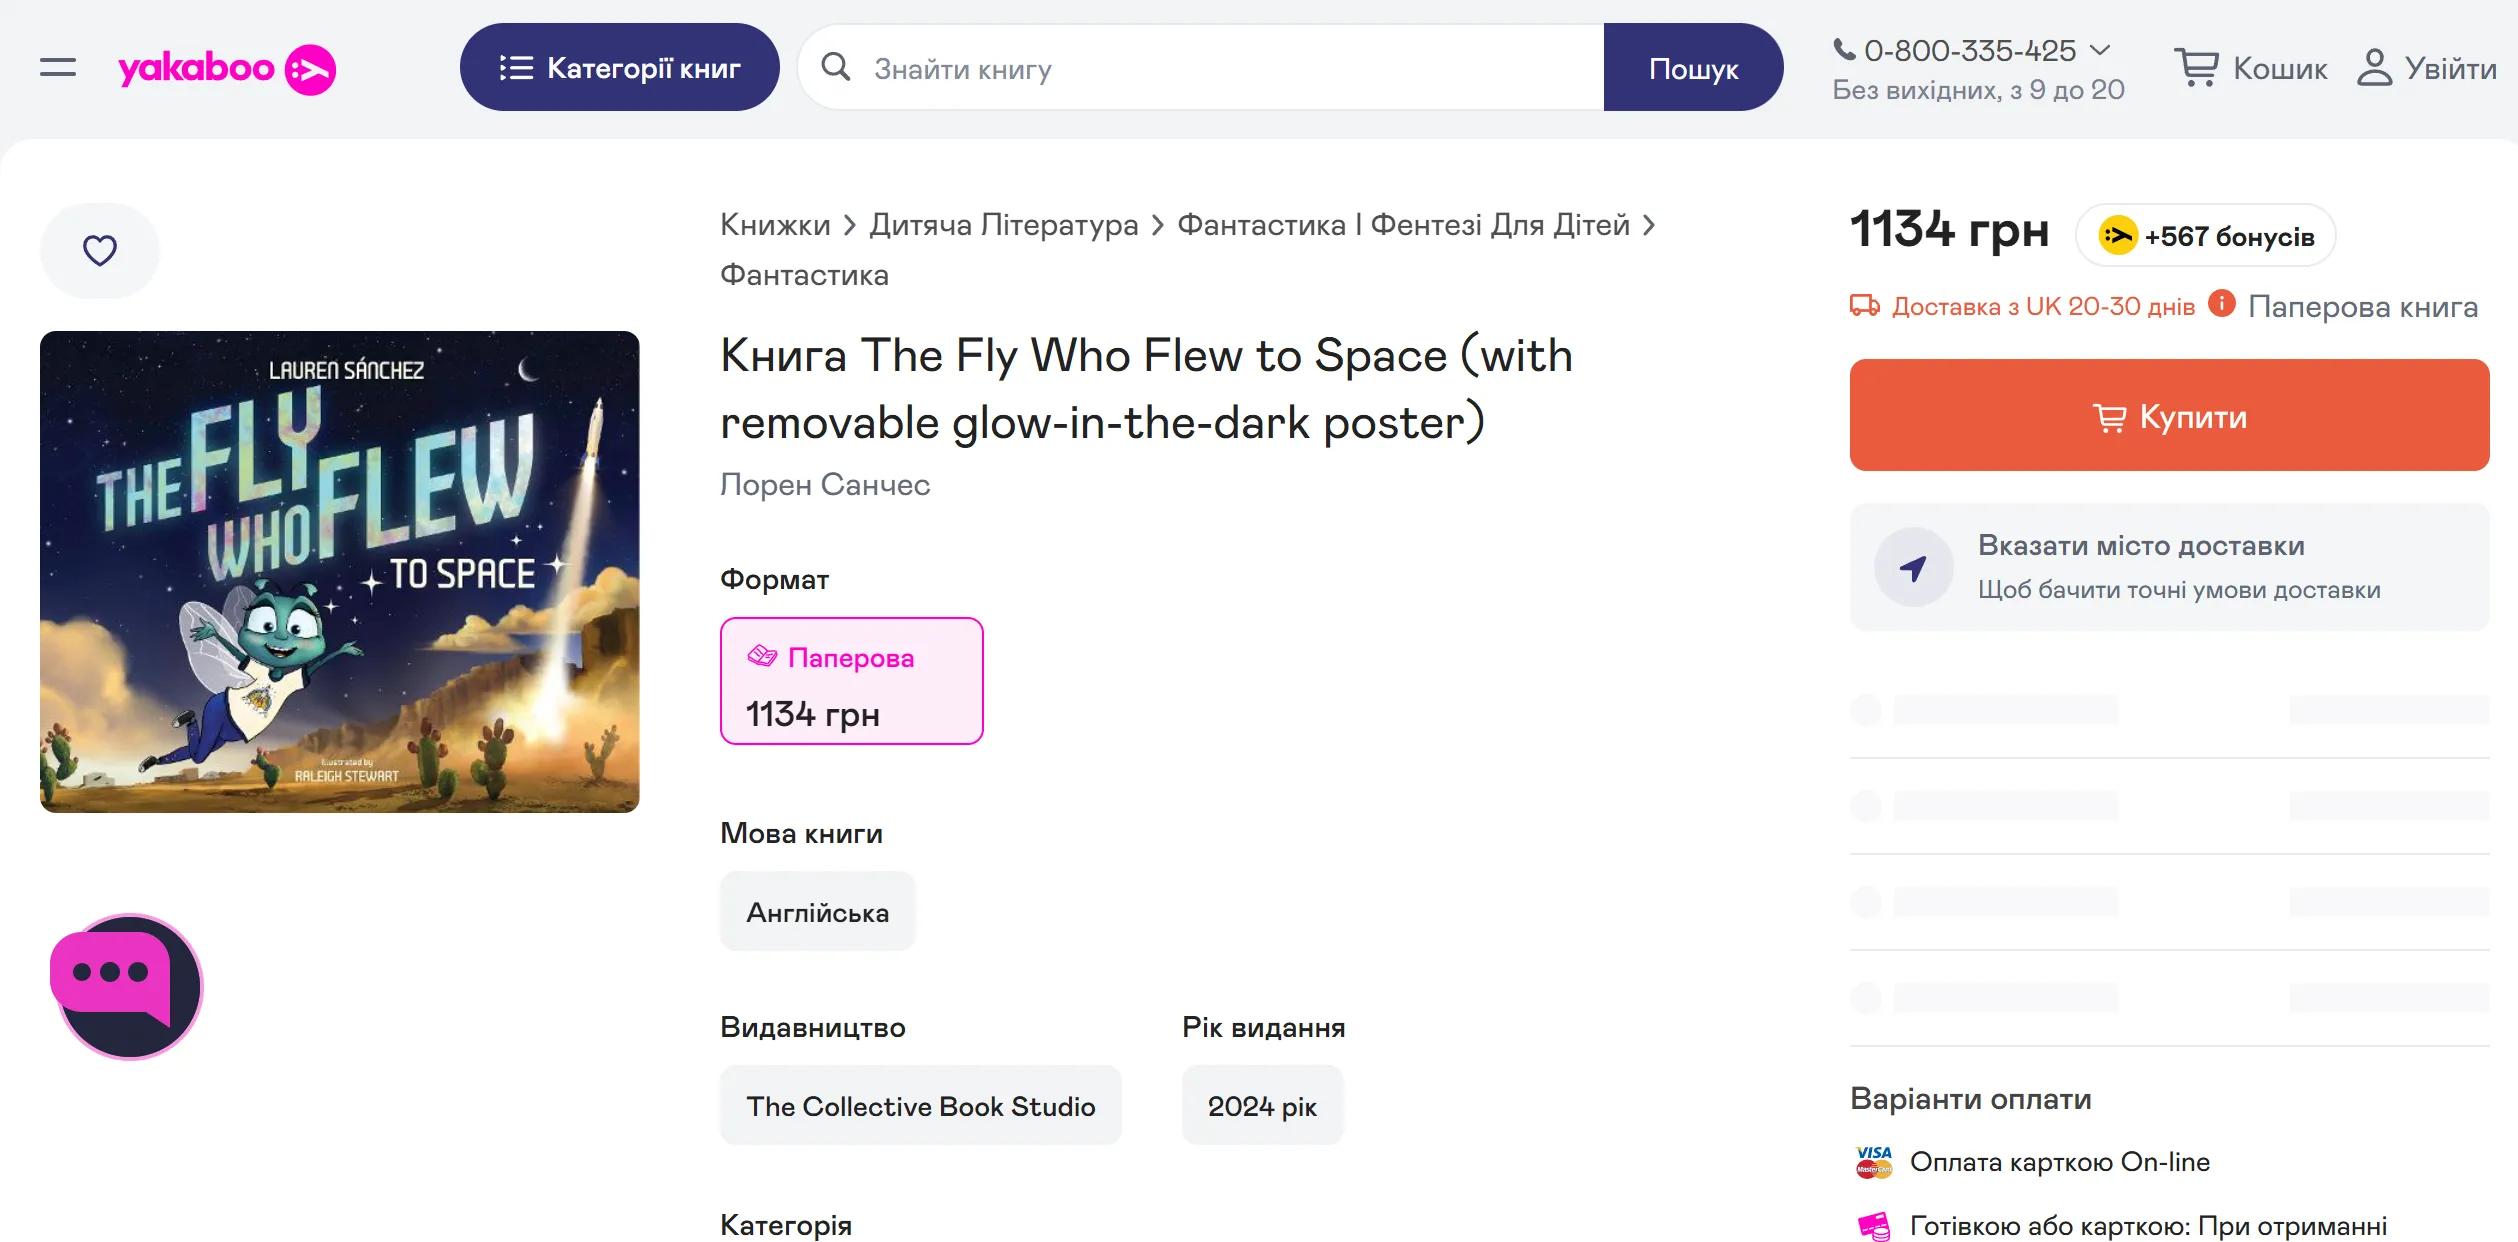The image size is (2518, 1242).
Task: Click the Знайти книгу search field
Action: [x=1230, y=68]
